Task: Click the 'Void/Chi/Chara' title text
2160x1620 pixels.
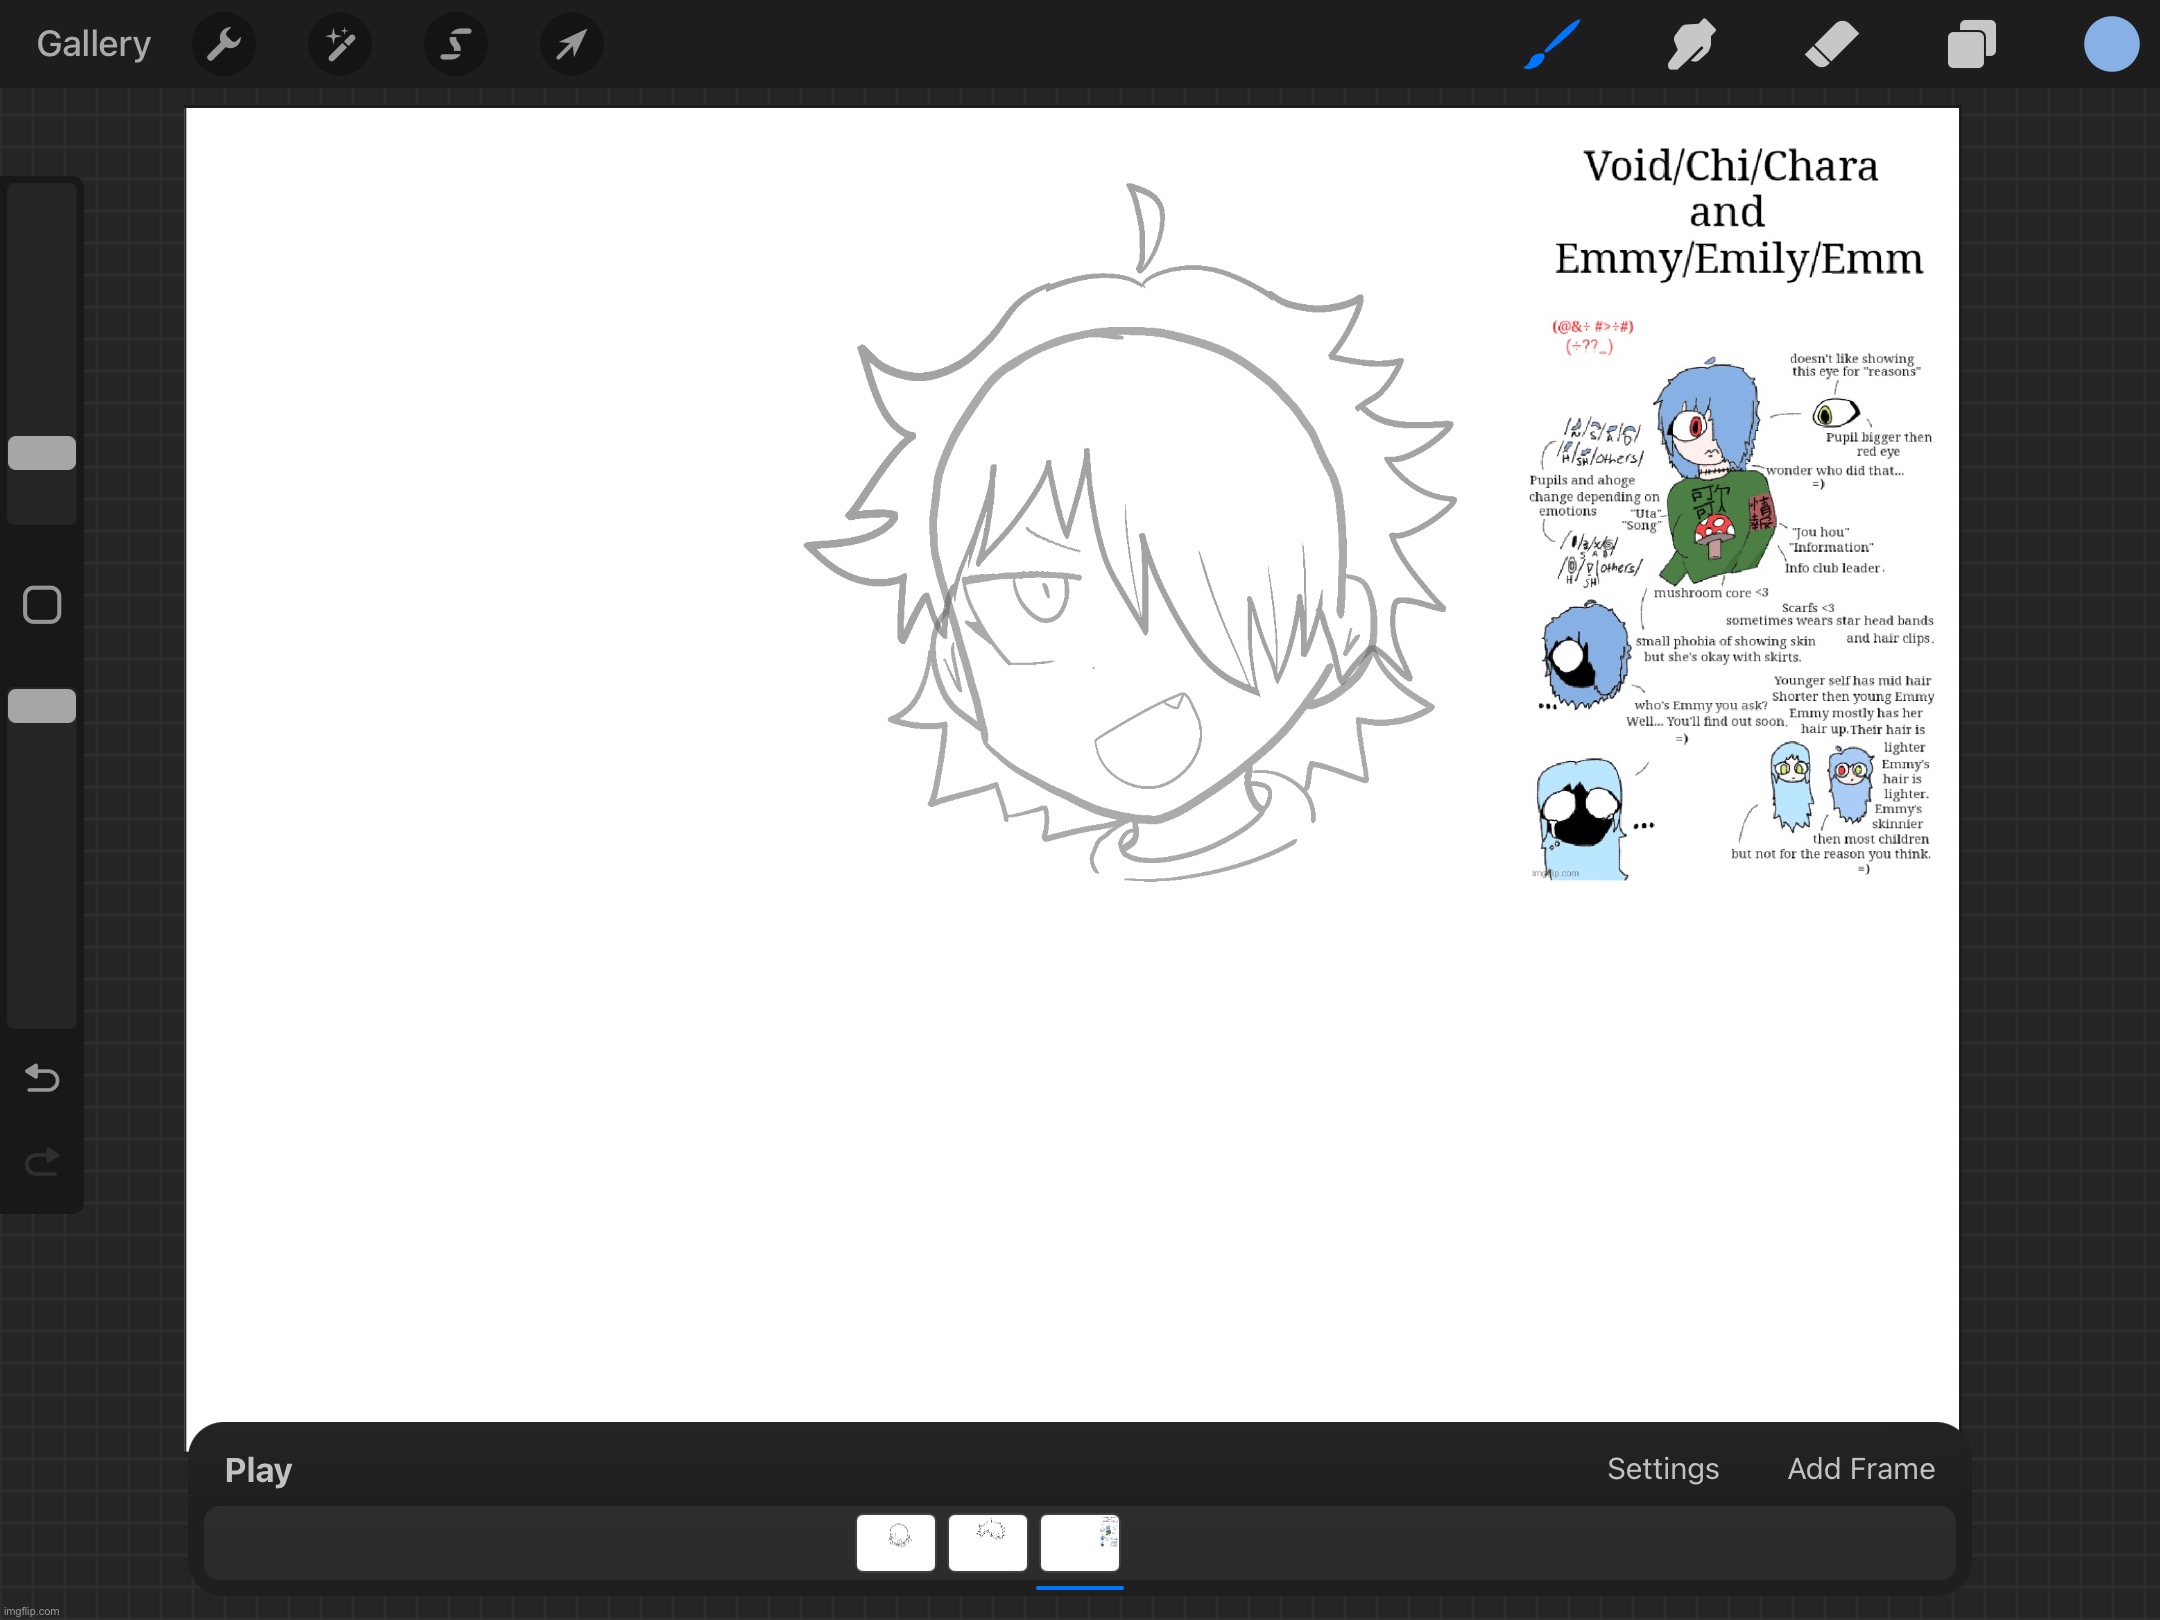Action: pyautogui.click(x=1731, y=166)
